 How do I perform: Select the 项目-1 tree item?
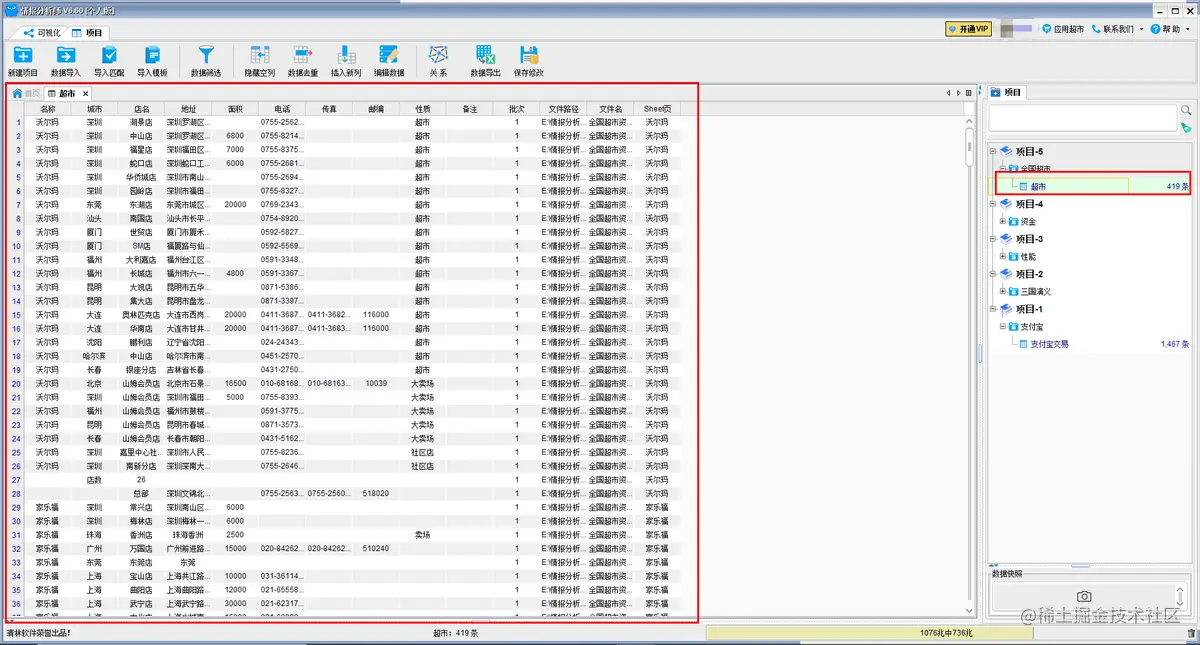click(1029, 309)
